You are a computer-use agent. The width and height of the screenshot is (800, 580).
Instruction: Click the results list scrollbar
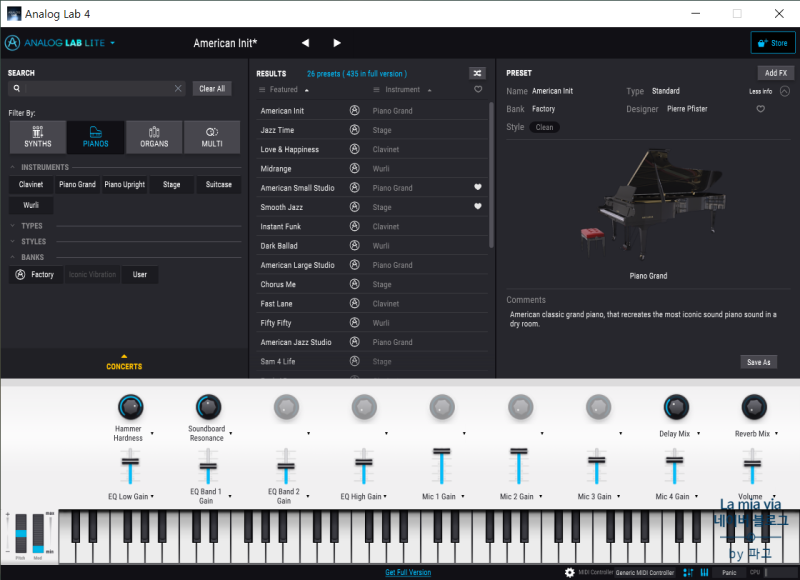(491, 175)
